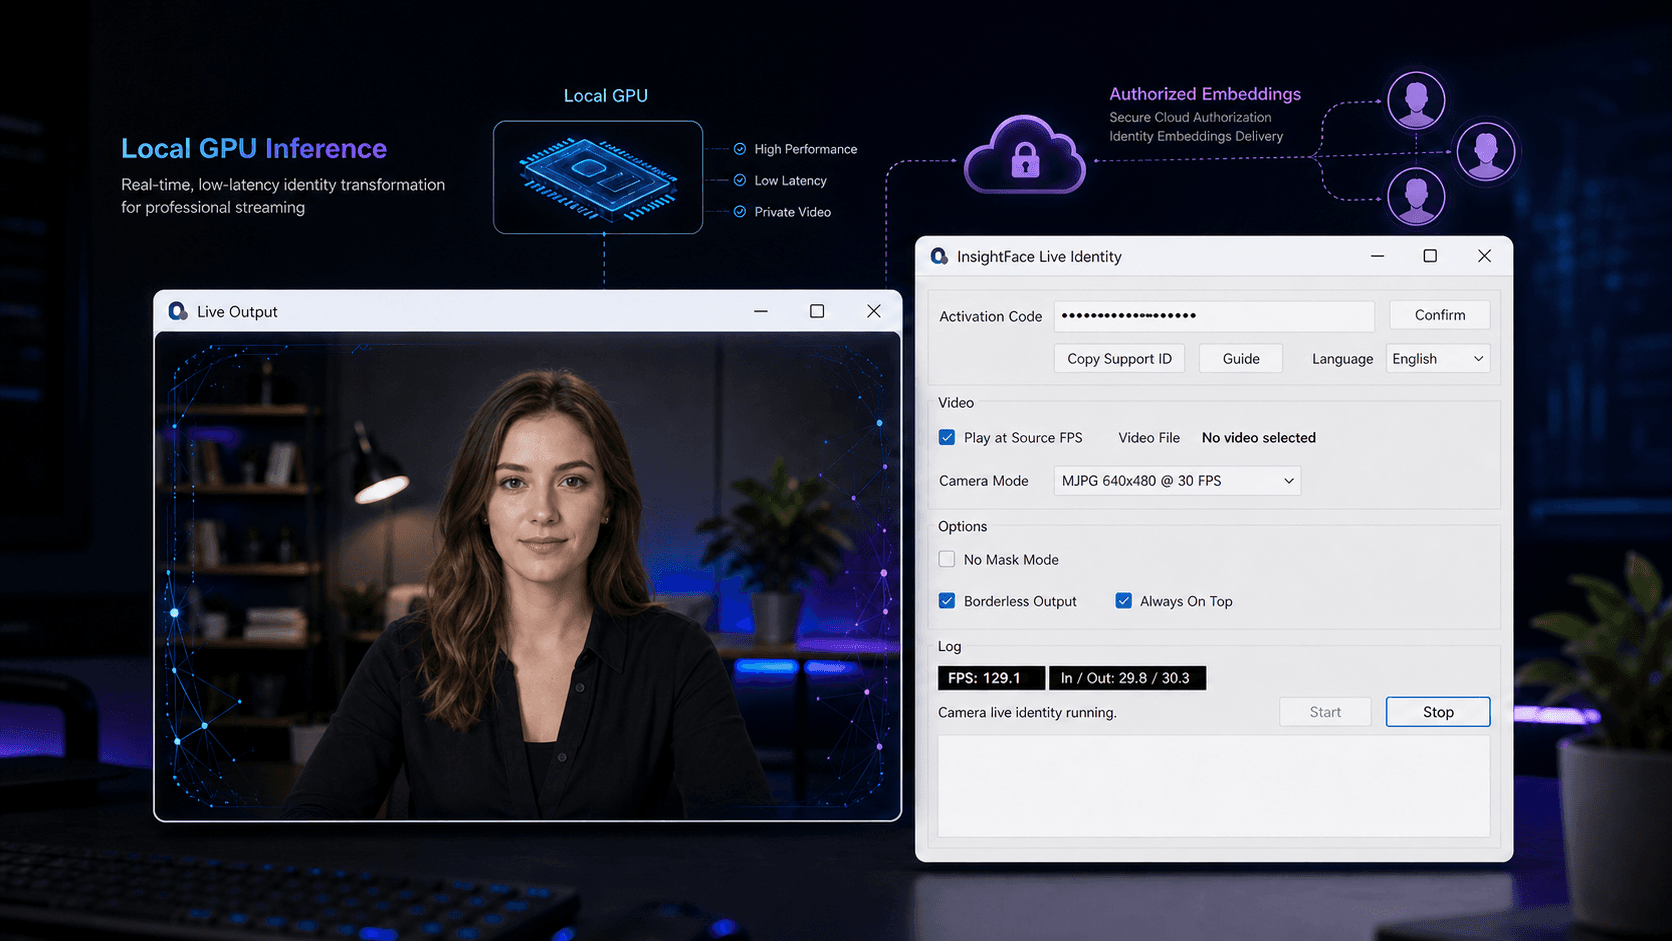Screen dimensions: 1672x941
Task: Click the "Authorized Embeddings" heading
Action: click(x=1205, y=94)
